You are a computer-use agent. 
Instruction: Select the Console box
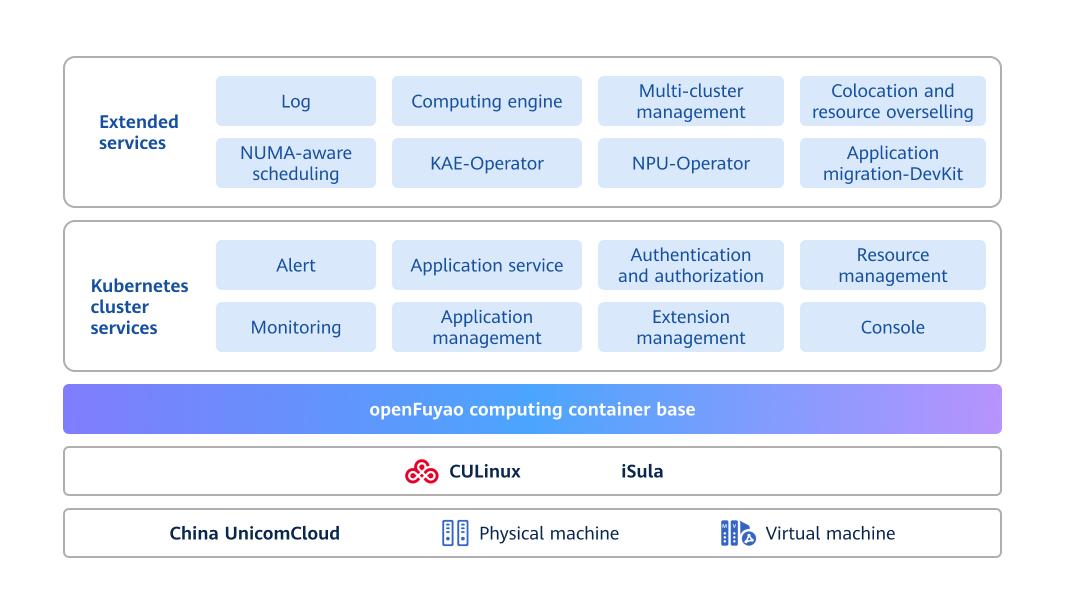(892, 327)
